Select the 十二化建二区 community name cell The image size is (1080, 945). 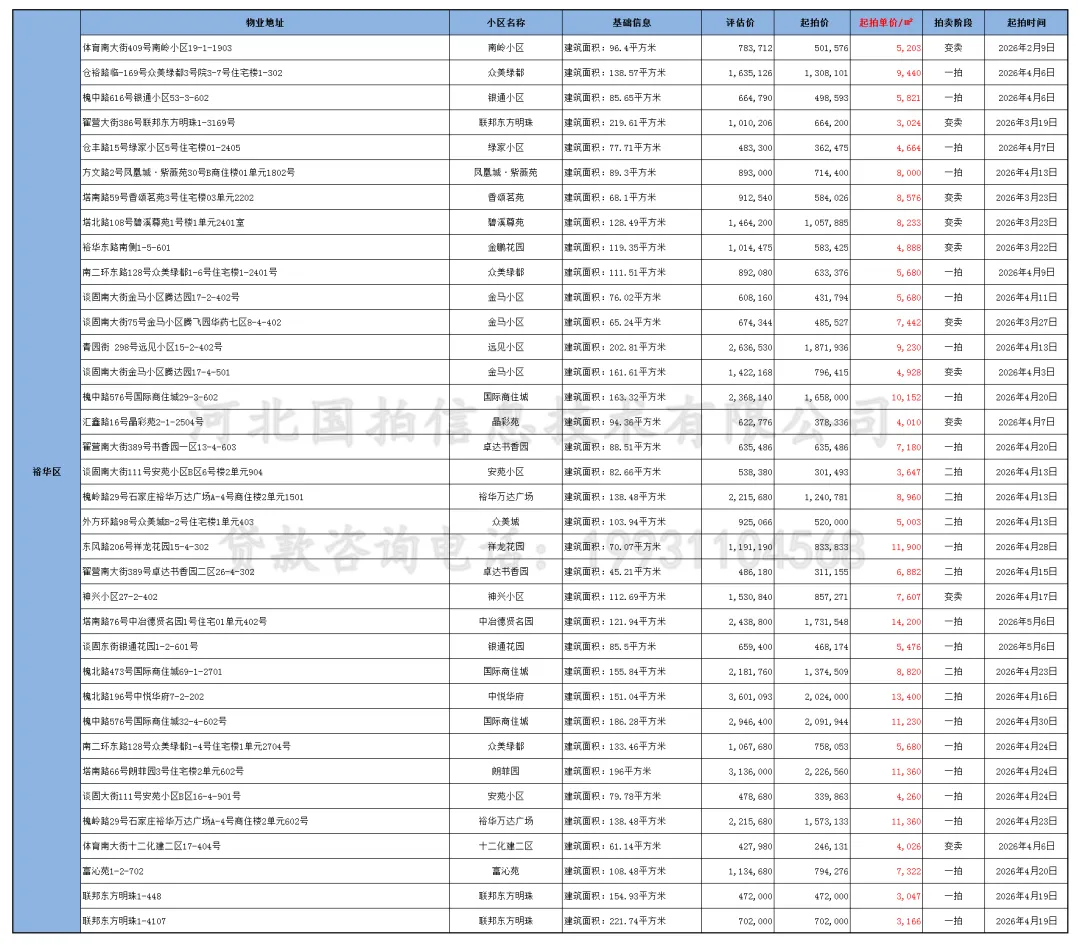pos(506,846)
